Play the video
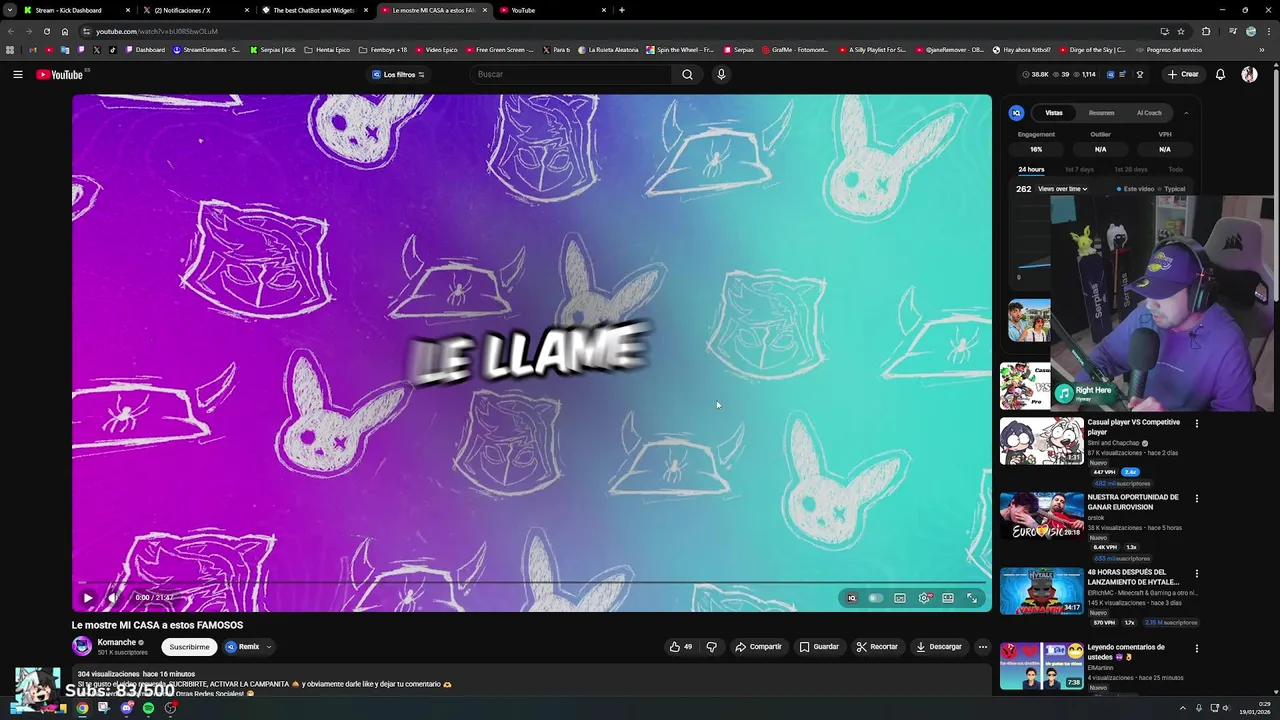Image resolution: width=1280 pixels, height=720 pixels. pos(88,598)
